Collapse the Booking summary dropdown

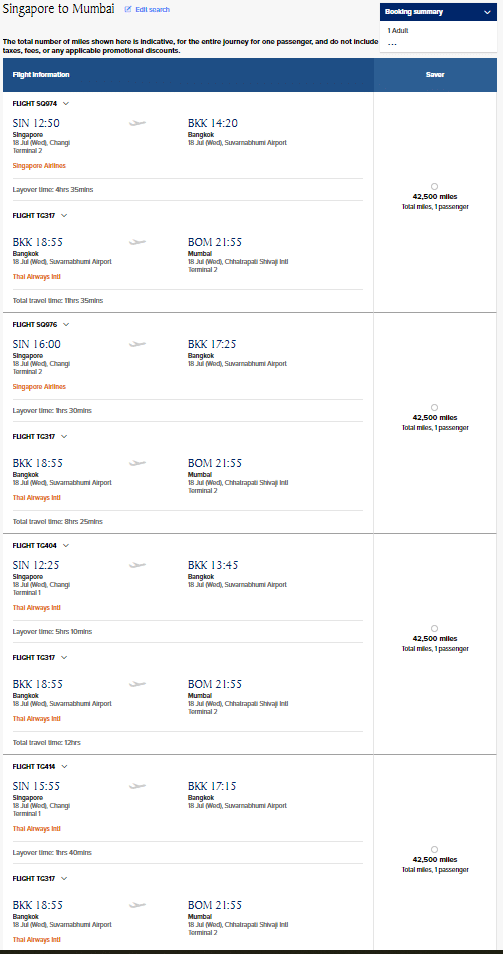487,12
